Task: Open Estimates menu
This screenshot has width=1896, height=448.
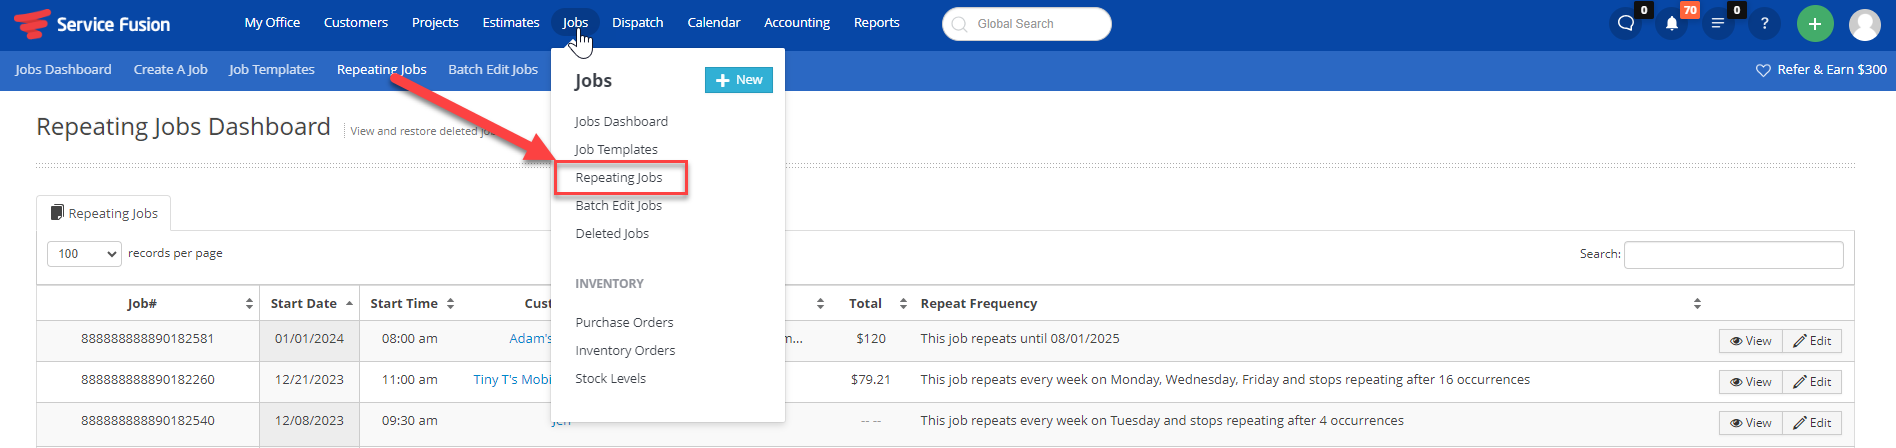Action: tap(511, 22)
